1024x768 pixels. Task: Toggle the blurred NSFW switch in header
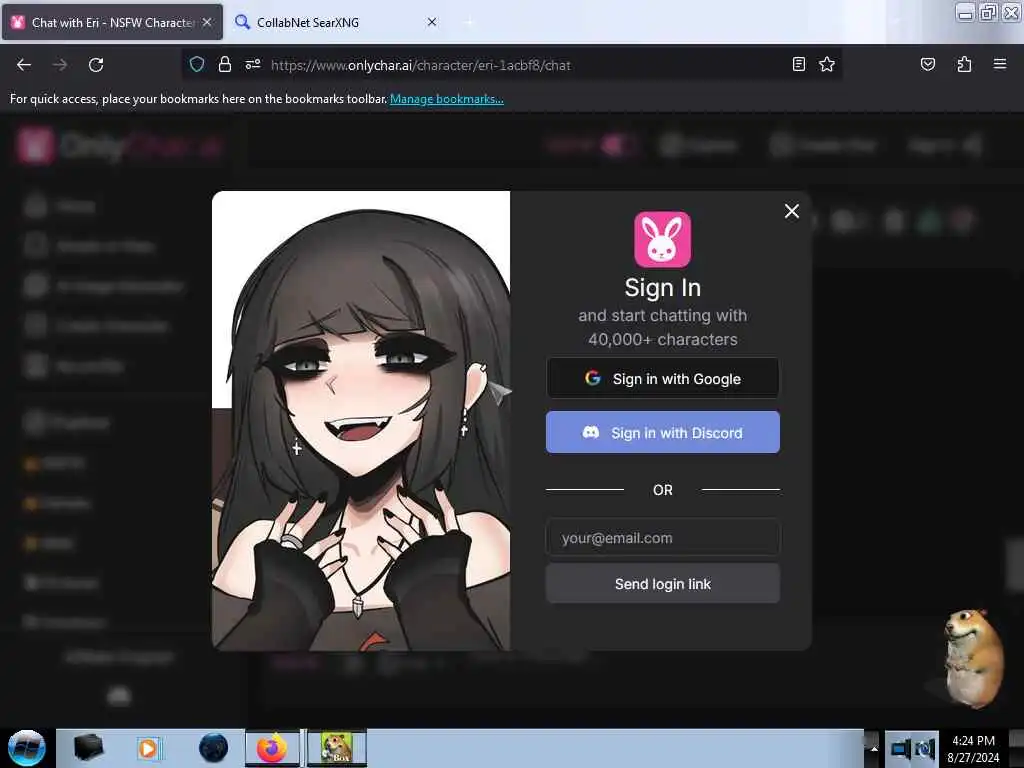[617, 145]
